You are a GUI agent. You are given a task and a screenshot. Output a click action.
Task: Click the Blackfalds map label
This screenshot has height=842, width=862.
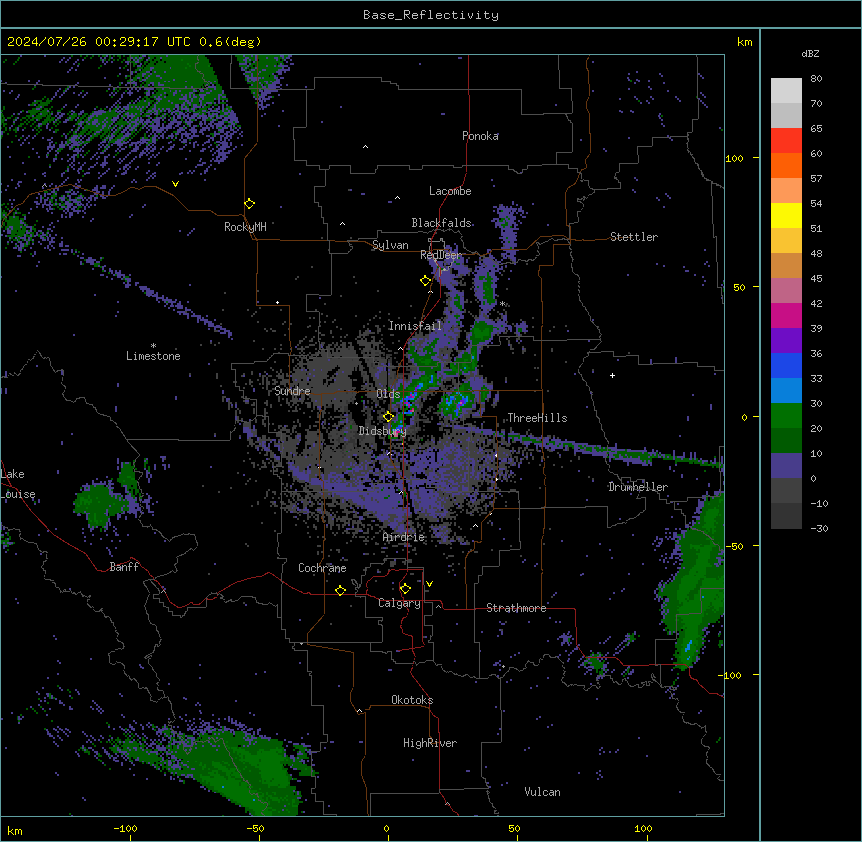point(441,223)
